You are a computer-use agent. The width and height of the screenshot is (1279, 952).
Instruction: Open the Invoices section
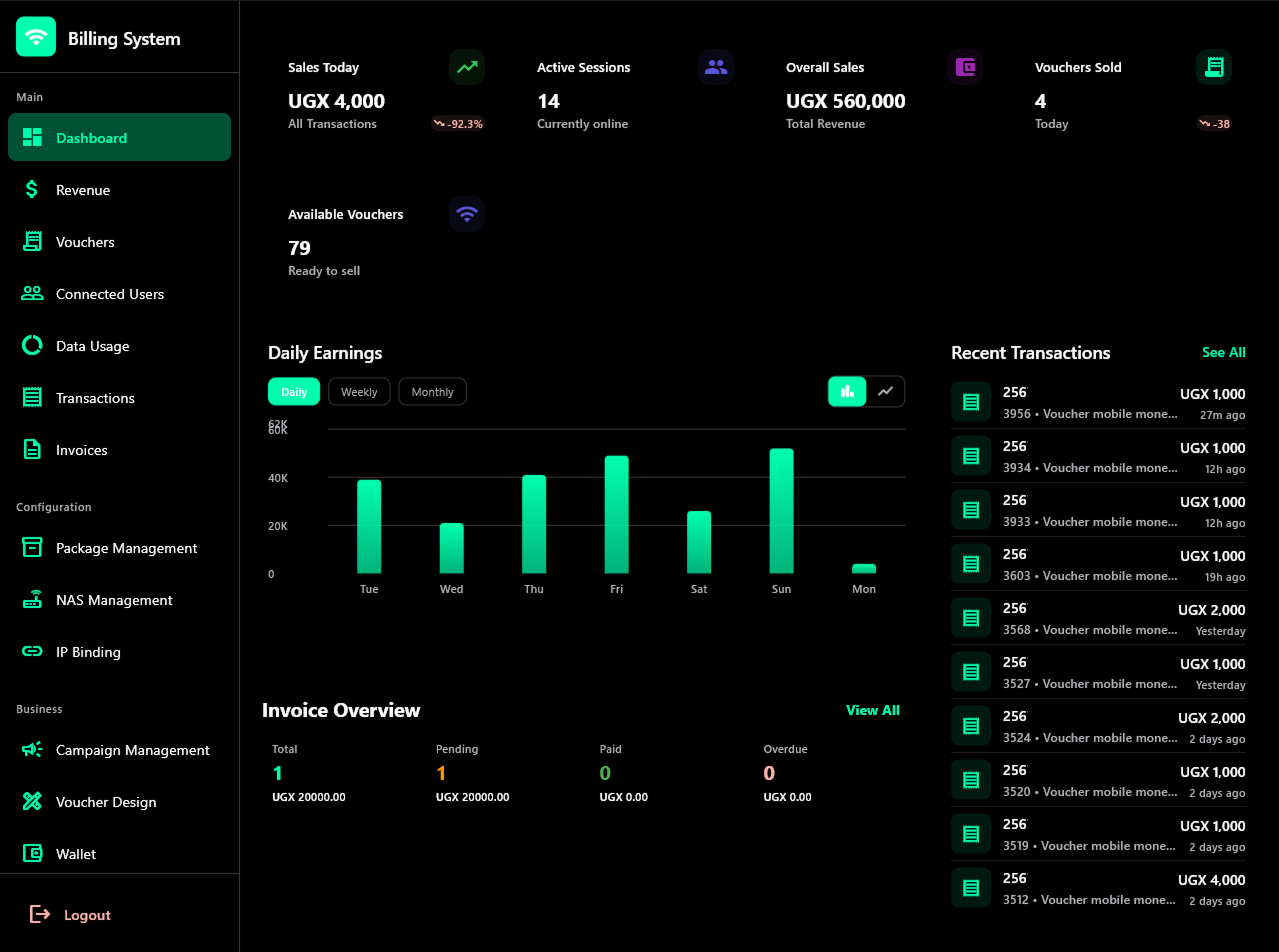click(80, 449)
